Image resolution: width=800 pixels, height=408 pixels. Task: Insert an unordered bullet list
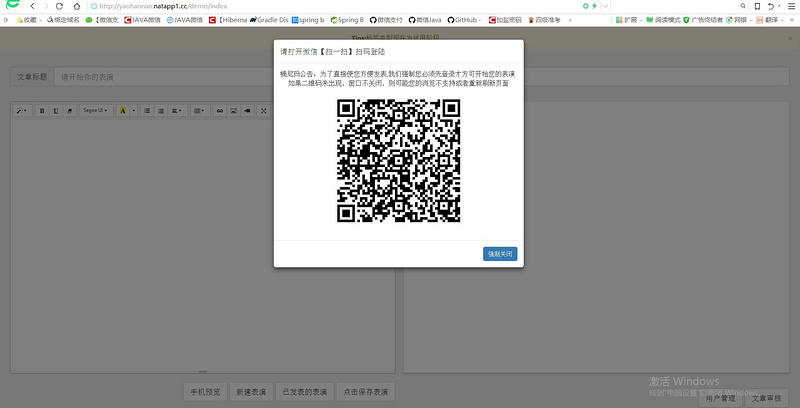pyautogui.click(x=147, y=111)
